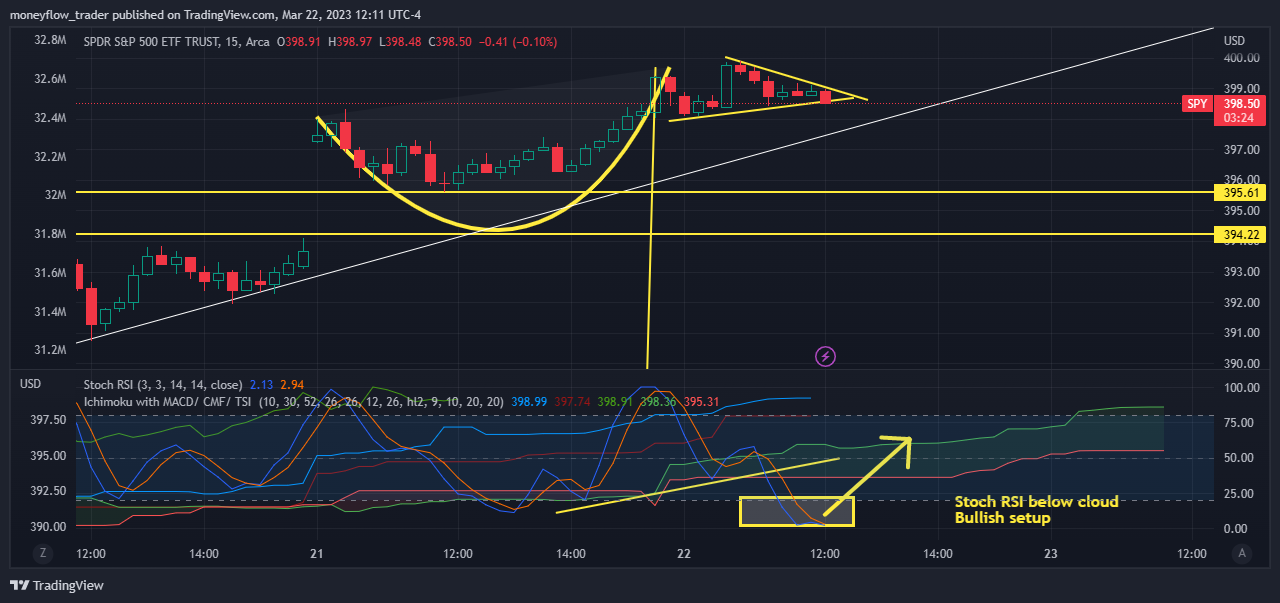Click date label 21 on time axis
This screenshot has height=603, width=1280.
pos(317,552)
